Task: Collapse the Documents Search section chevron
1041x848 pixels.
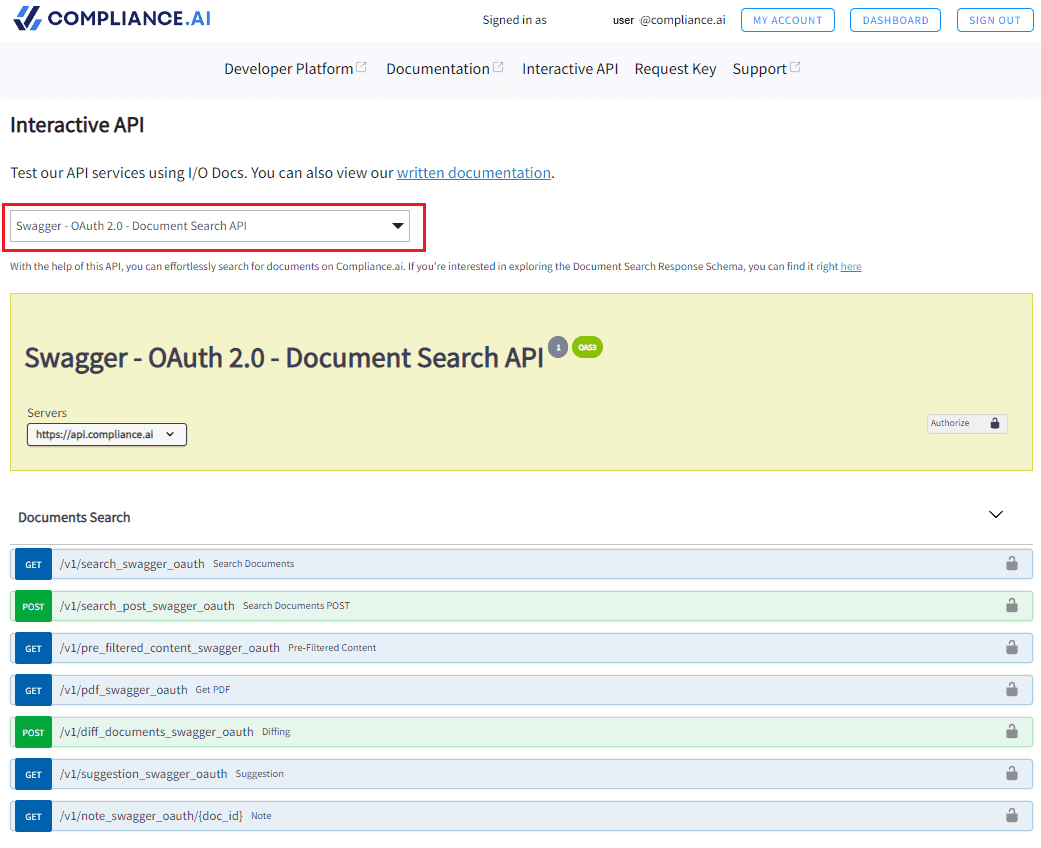Action: click(x=995, y=515)
